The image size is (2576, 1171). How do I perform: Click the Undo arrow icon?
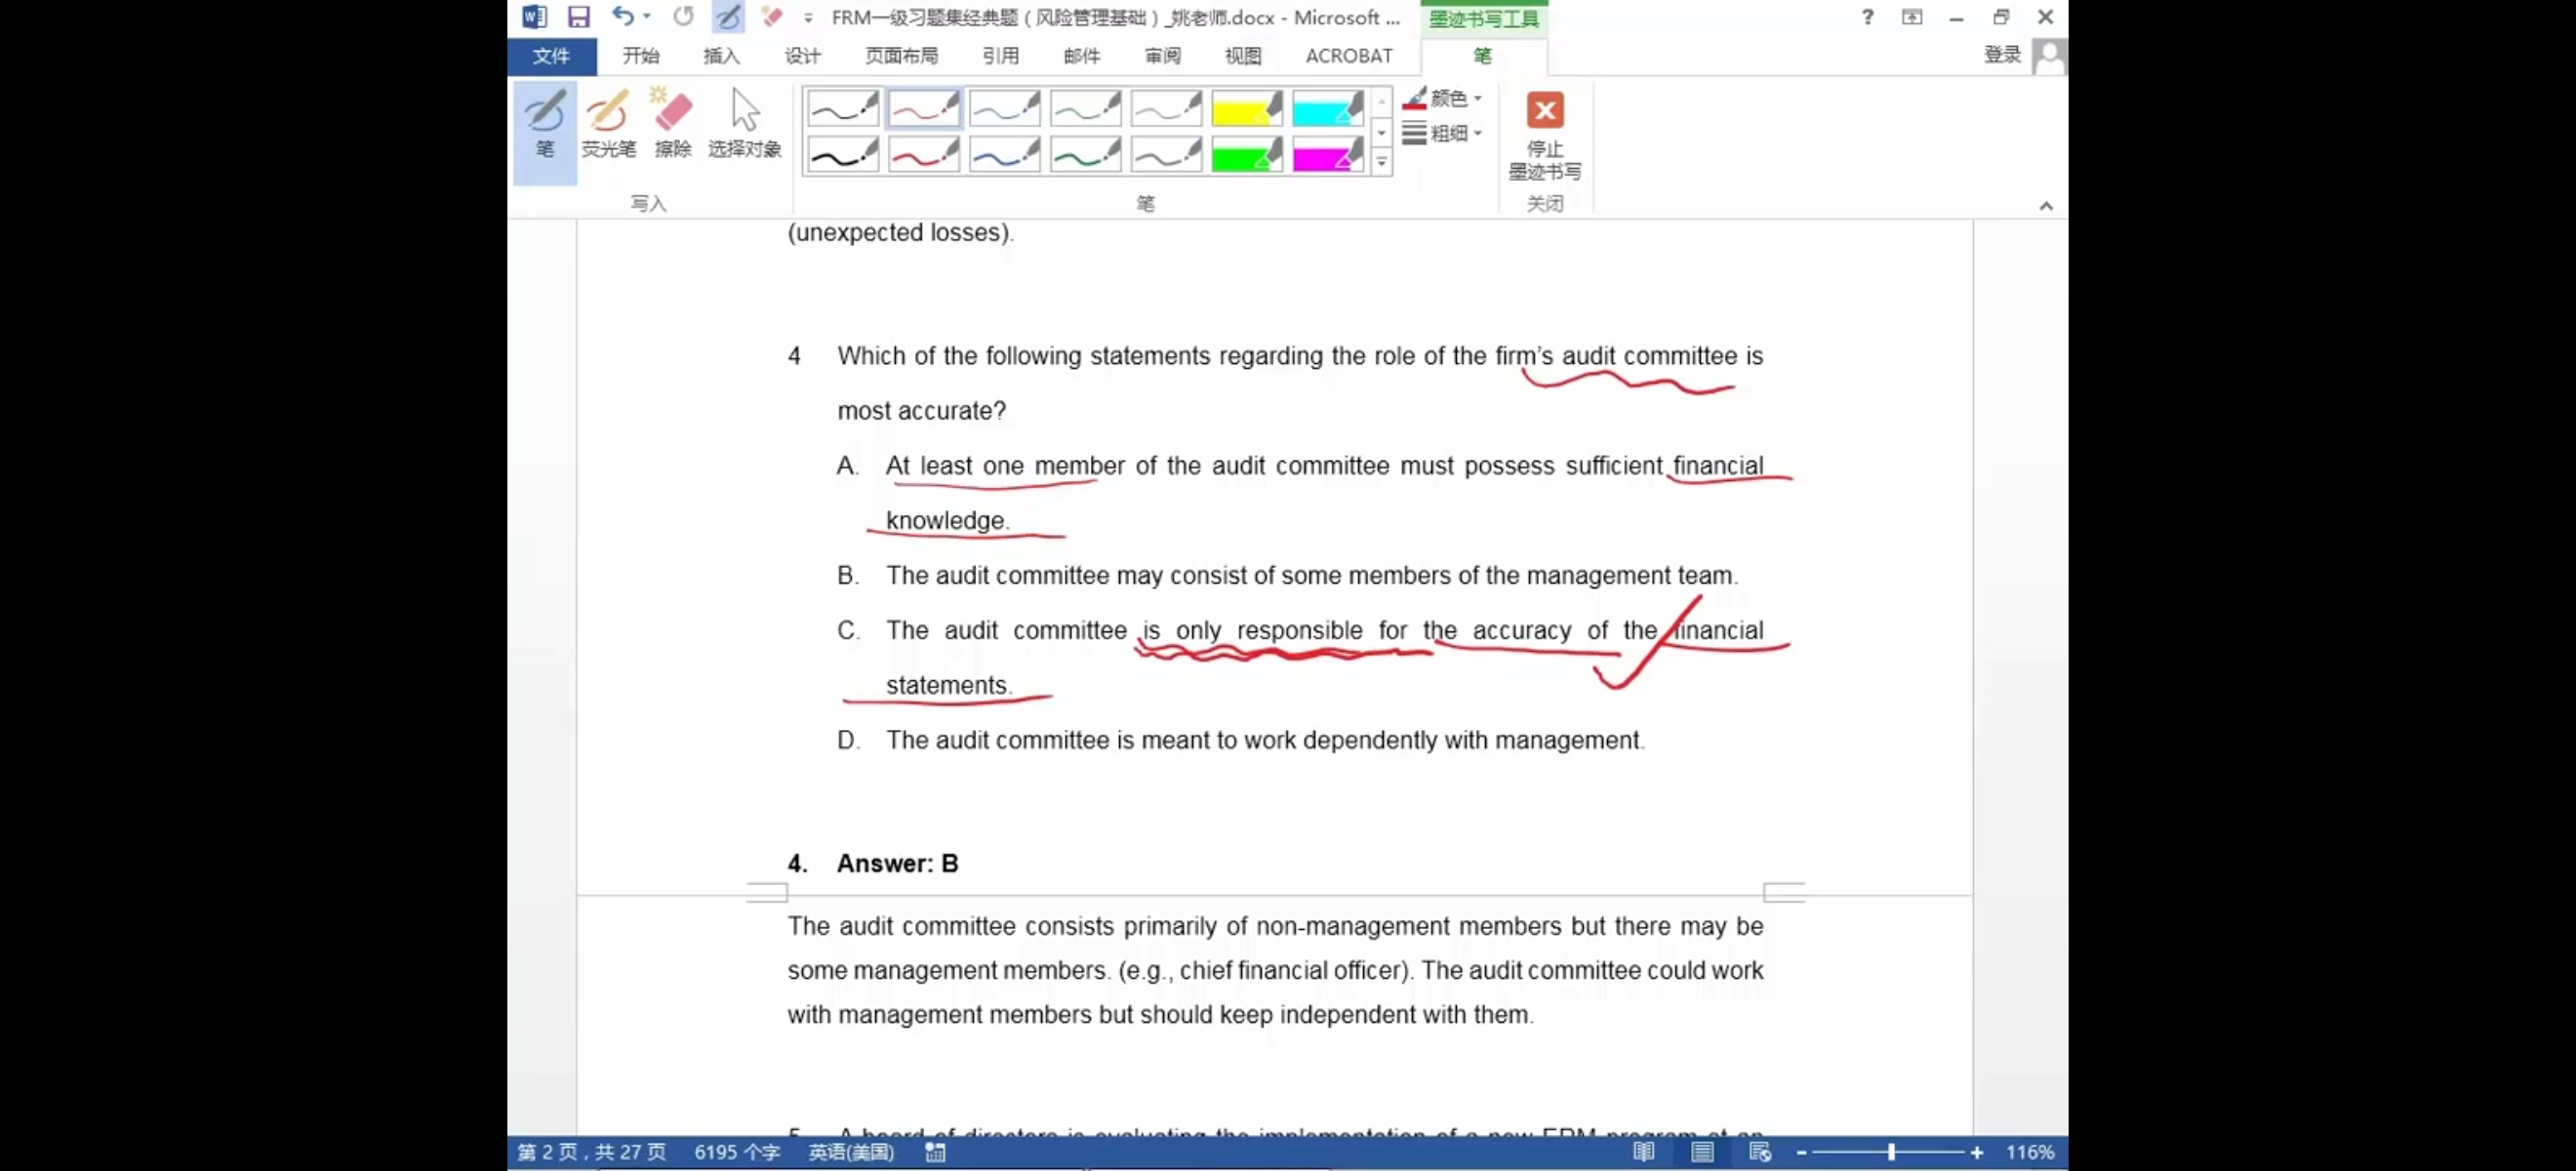pos(622,17)
